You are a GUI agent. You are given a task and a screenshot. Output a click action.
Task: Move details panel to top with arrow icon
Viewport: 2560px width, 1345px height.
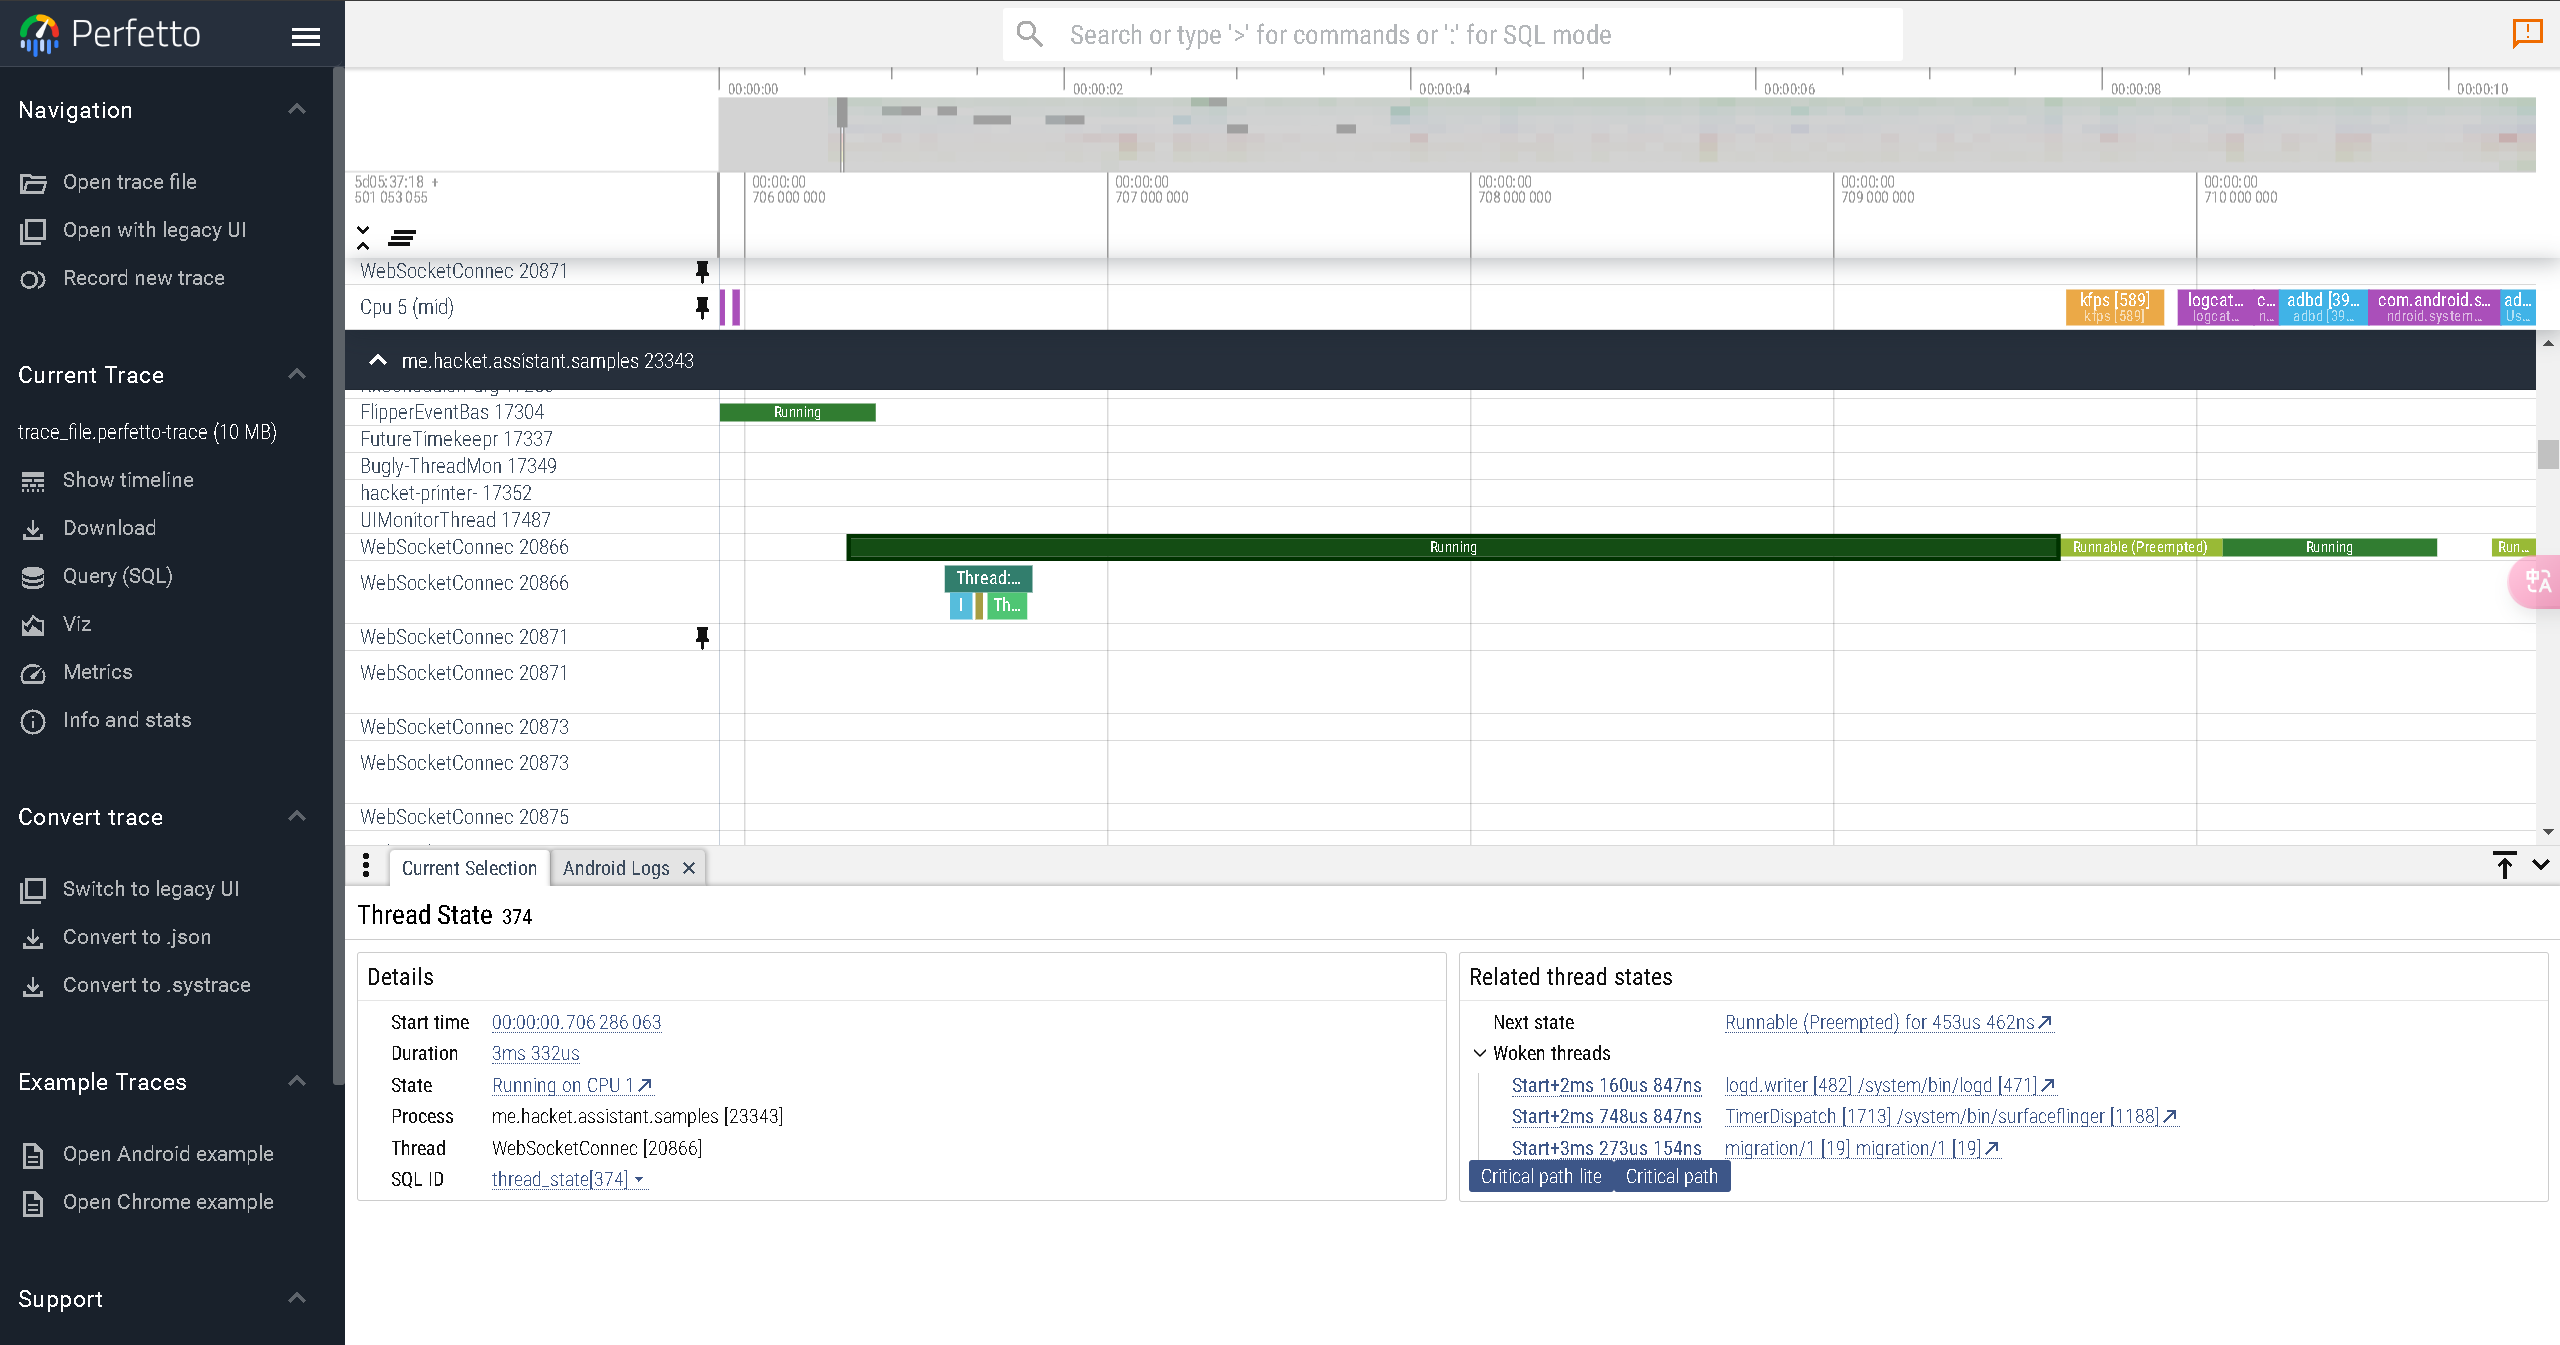pyautogui.click(x=2504, y=866)
